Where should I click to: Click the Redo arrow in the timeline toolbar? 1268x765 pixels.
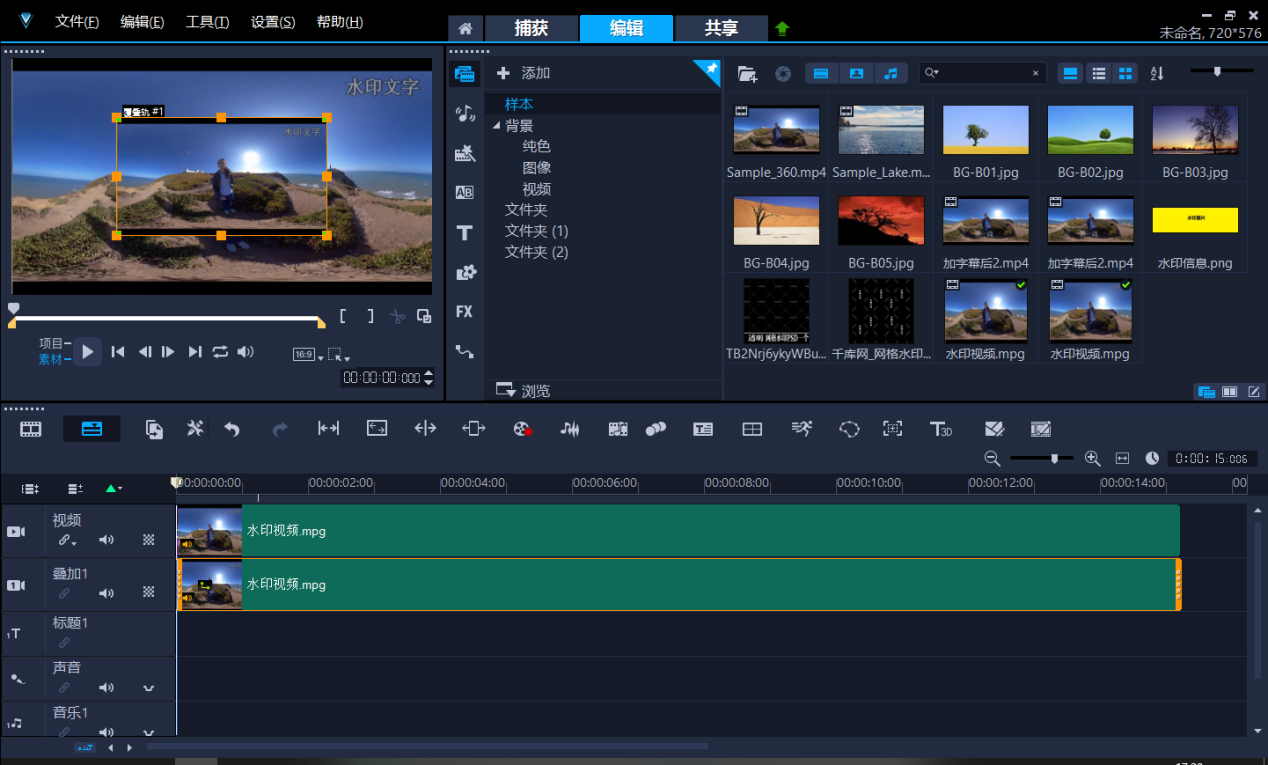click(280, 429)
